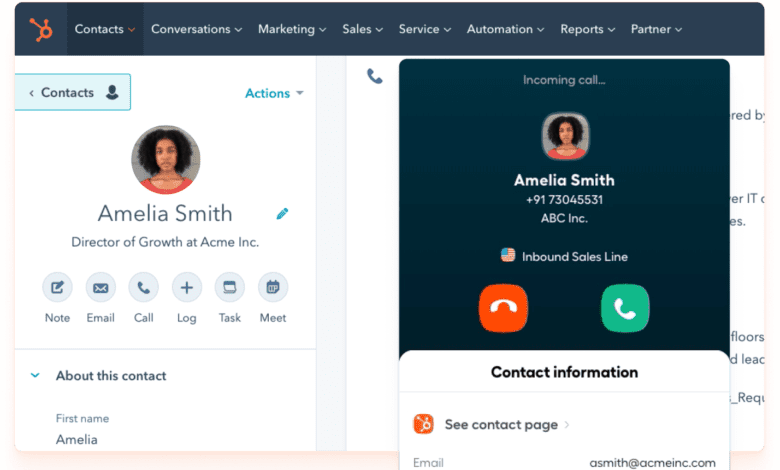The width and height of the screenshot is (780, 470).
Task: Click the caller name Amelia Smith in widget
Action: click(565, 180)
